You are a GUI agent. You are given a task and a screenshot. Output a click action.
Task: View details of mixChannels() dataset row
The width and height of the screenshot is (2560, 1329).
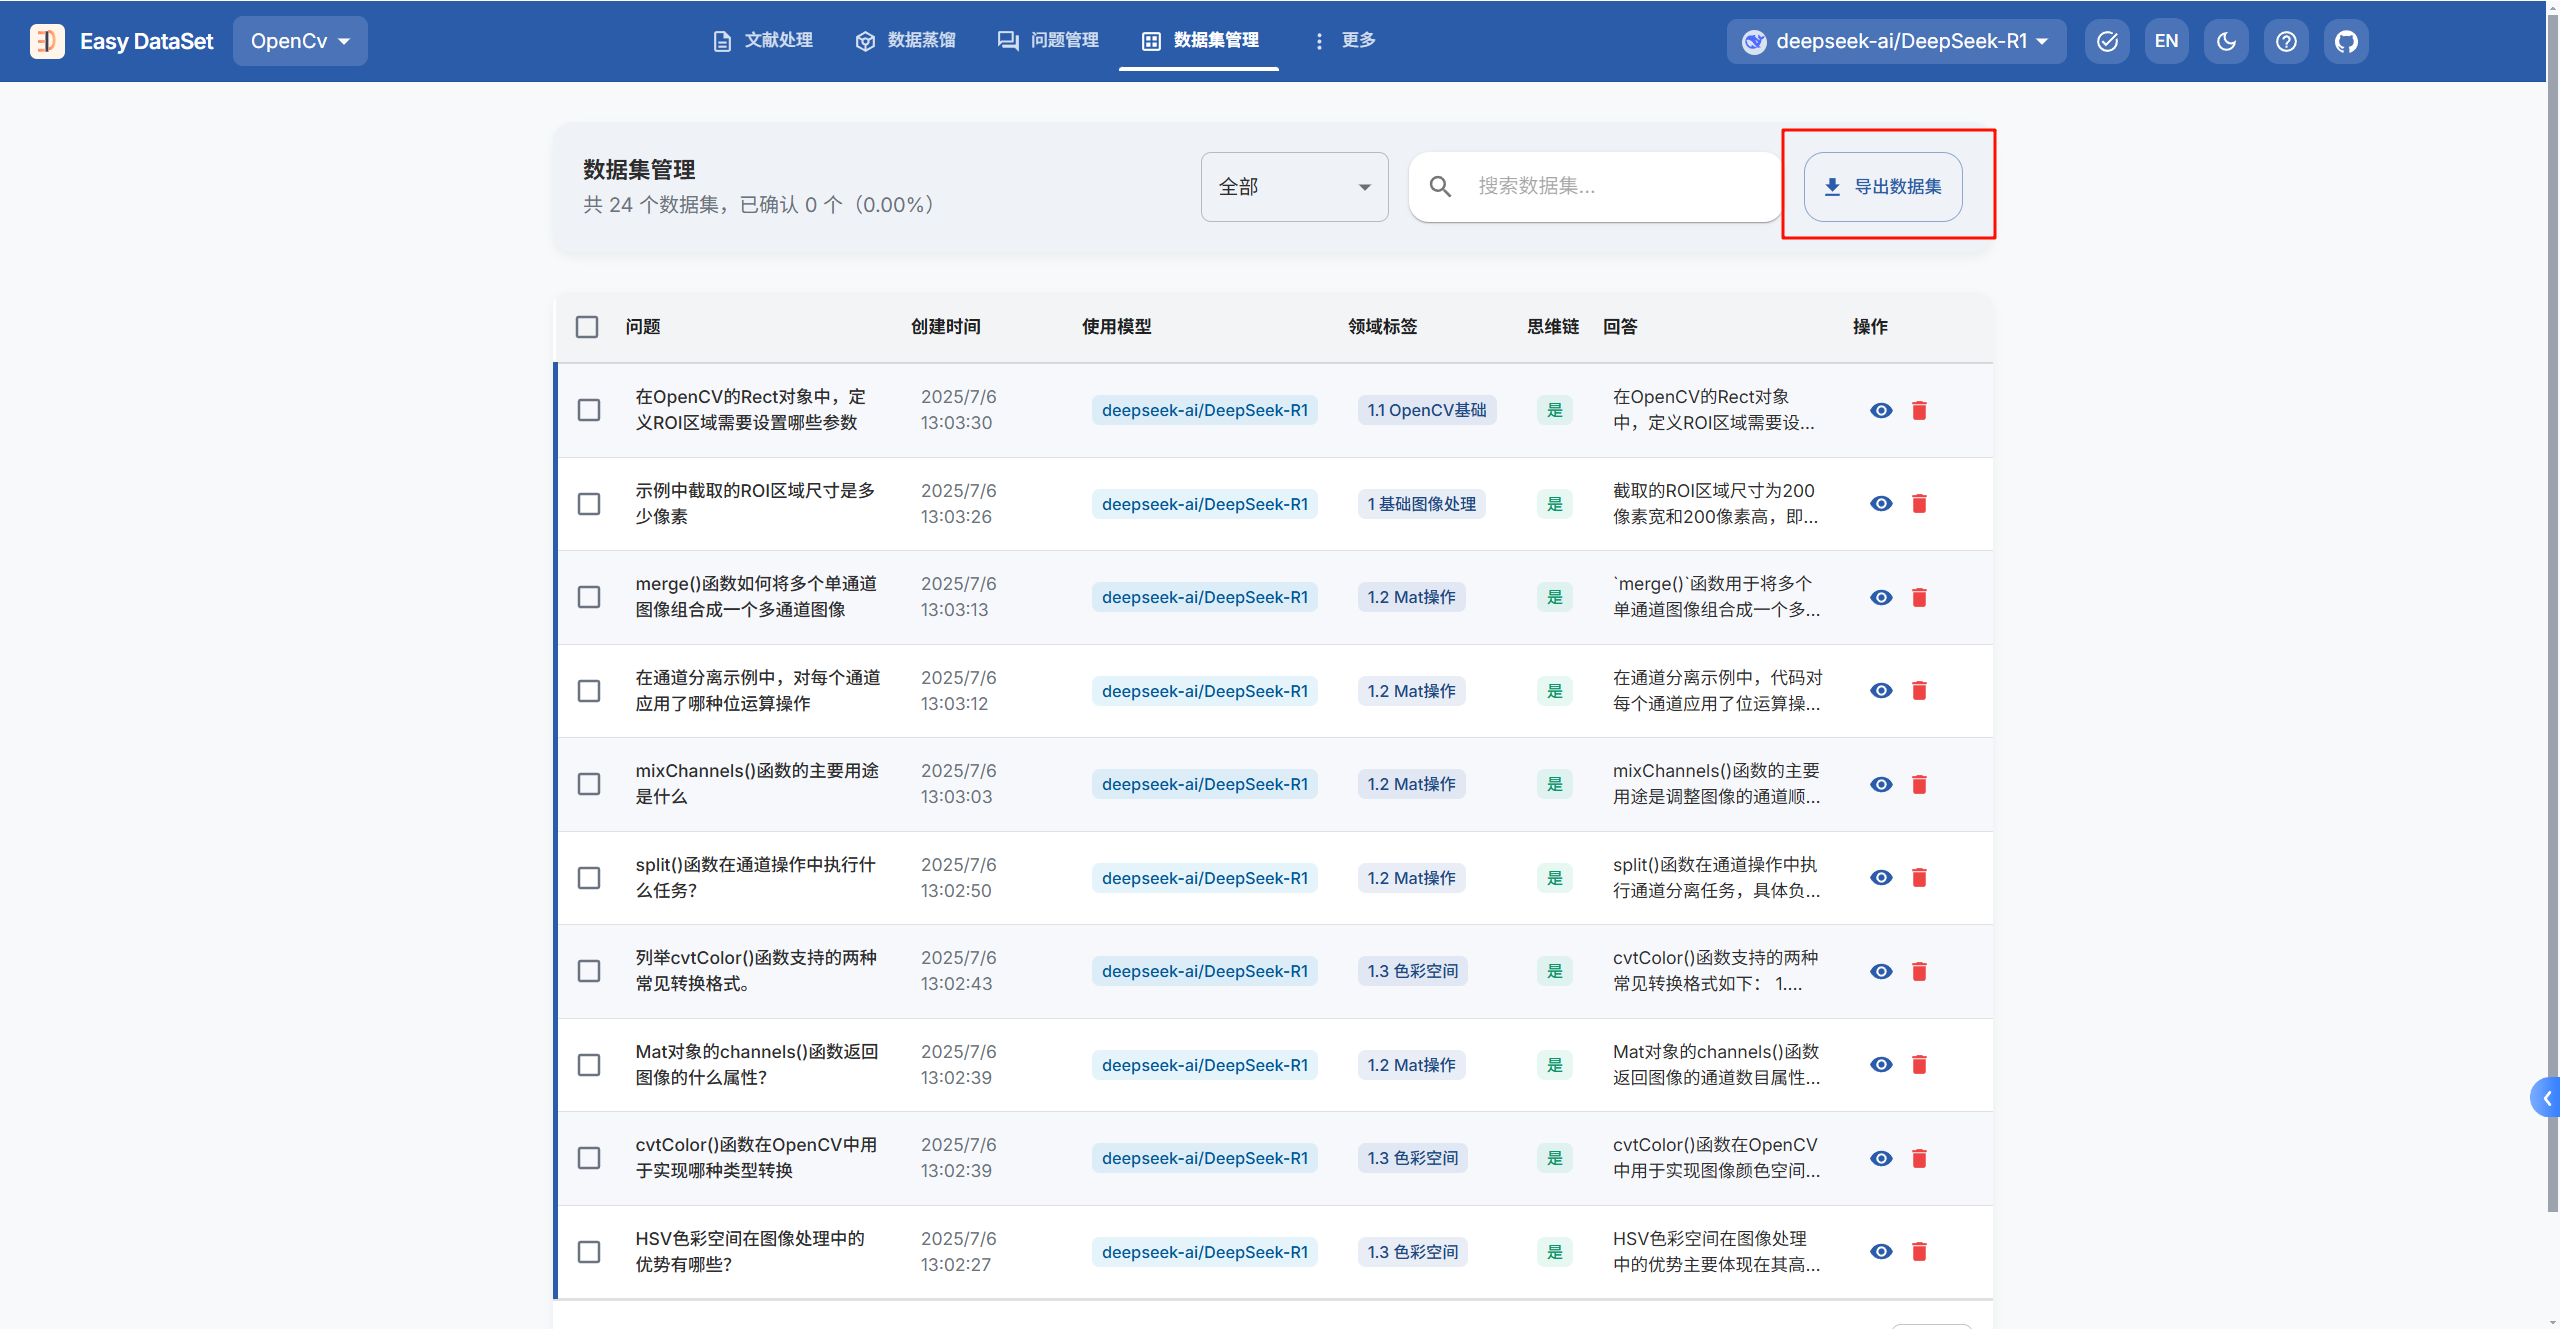[x=1881, y=785]
